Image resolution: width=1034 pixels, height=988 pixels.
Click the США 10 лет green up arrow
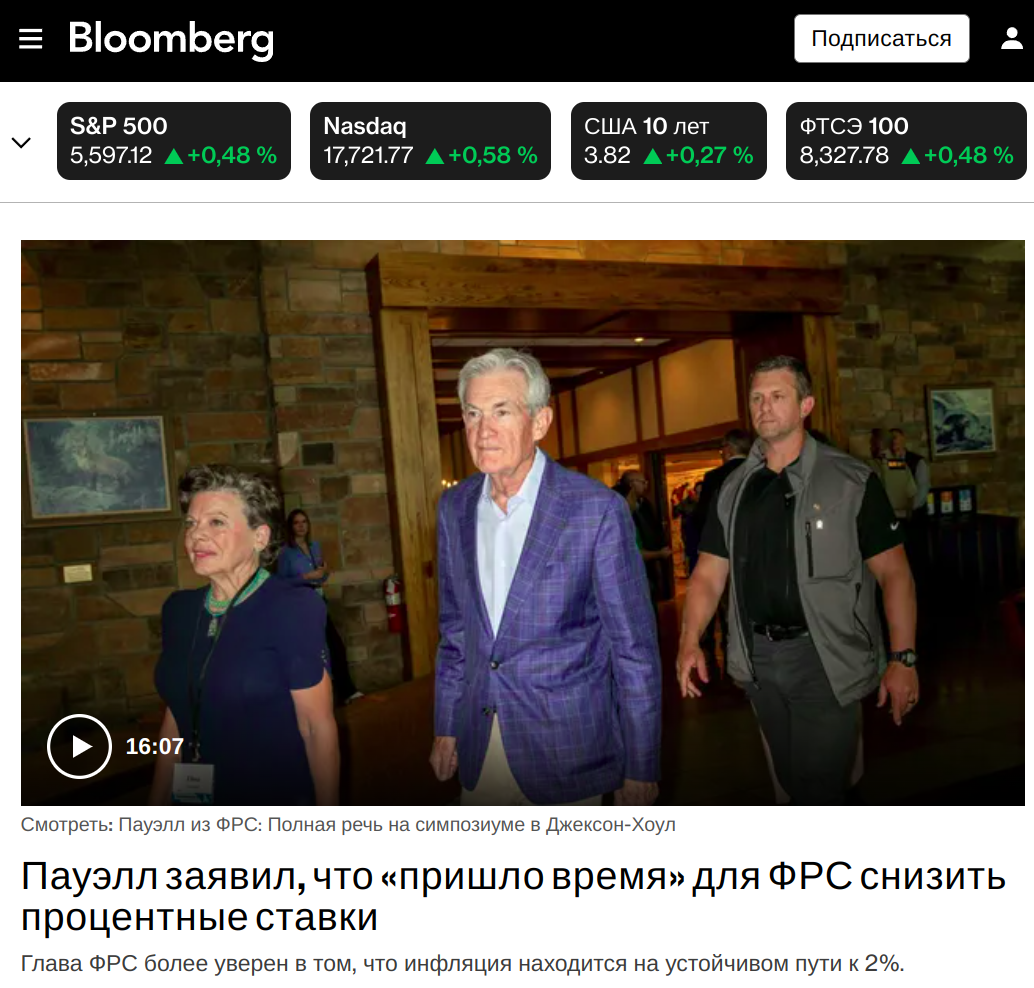tap(653, 156)
